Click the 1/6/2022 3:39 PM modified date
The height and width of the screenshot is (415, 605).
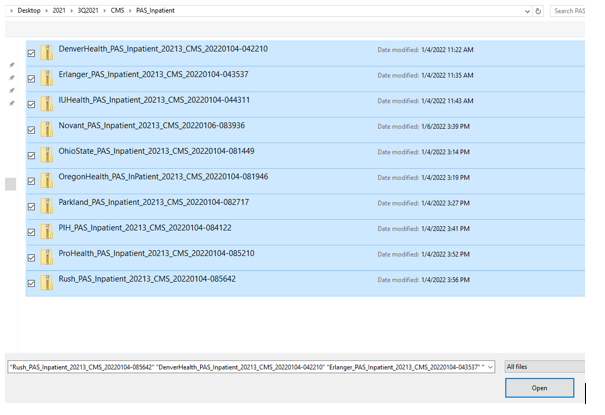446,127
